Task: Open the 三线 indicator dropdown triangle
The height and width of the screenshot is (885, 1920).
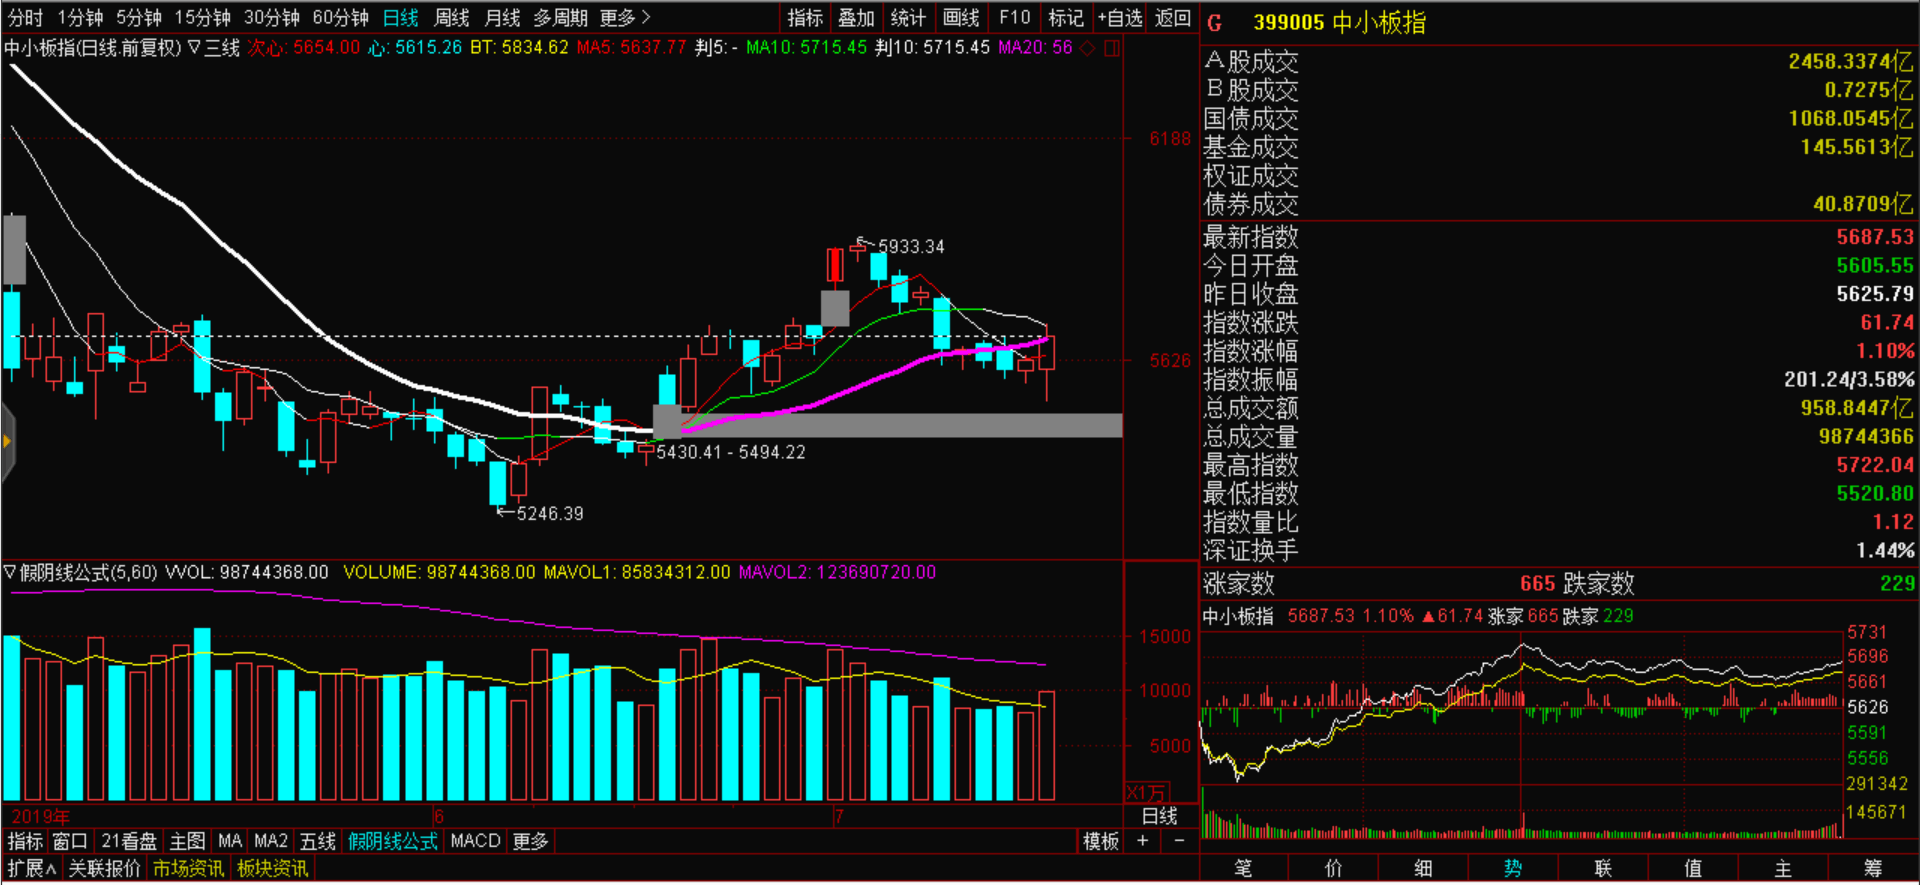Action: (194, 48)
